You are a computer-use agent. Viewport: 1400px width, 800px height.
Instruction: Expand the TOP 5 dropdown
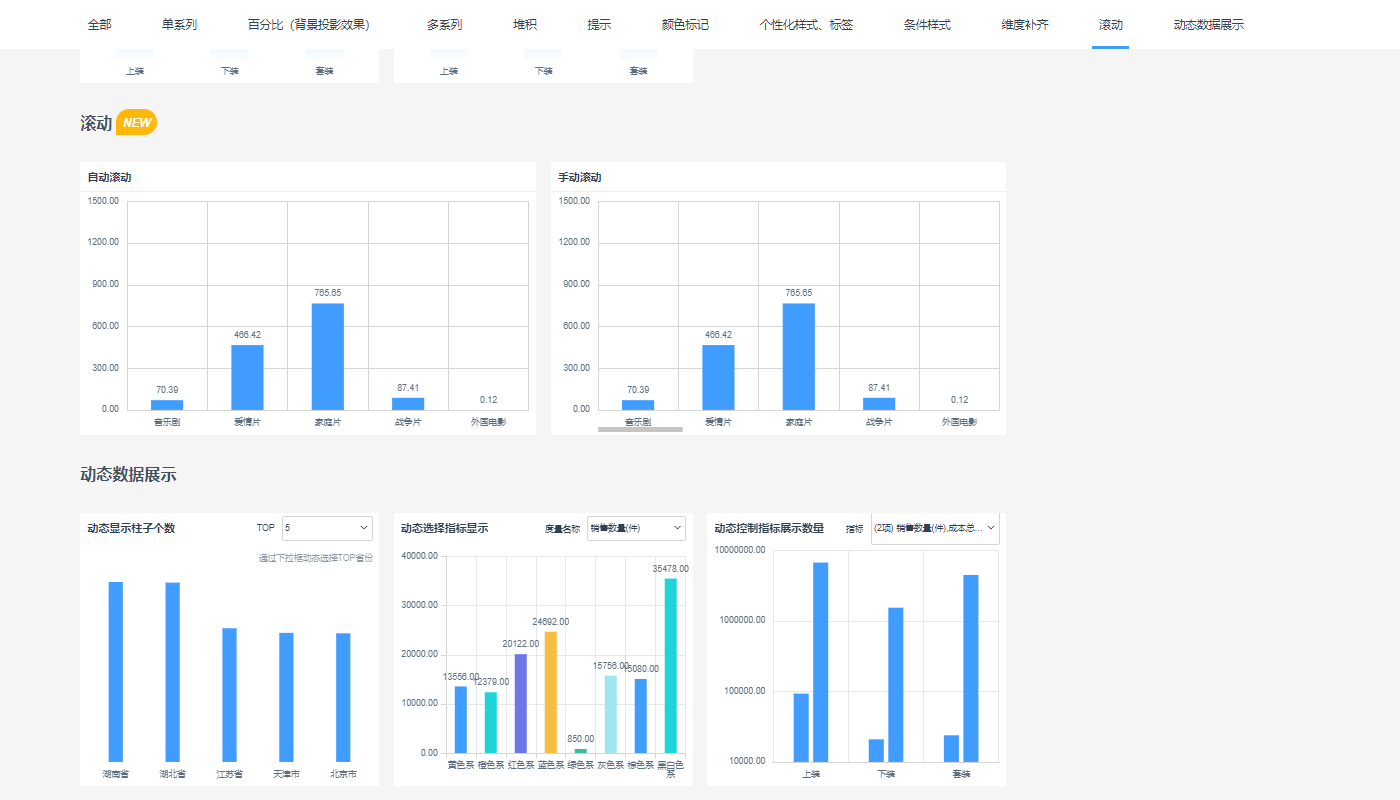coord(327,528)
